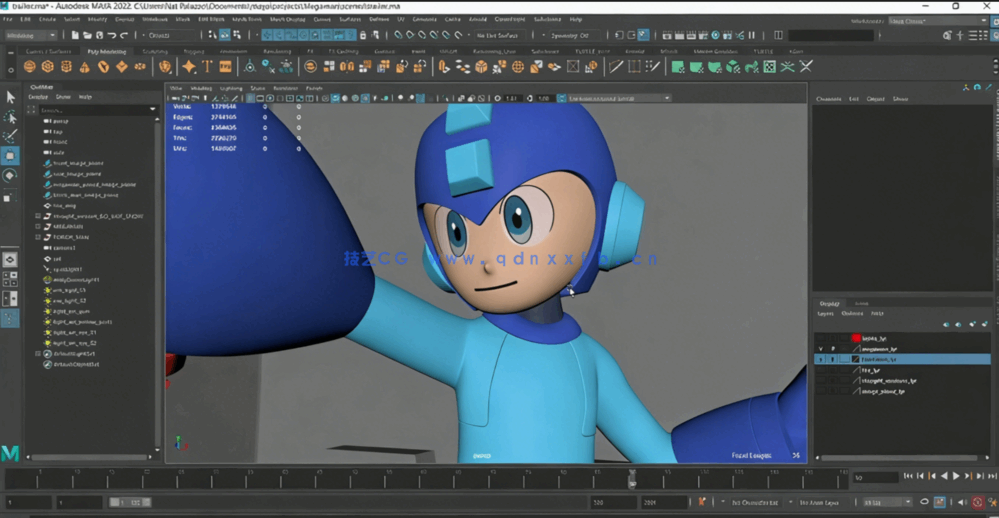Open the Mesh Display menu
Image resolution: width=999 pixels, height=518 pixels.
click(x=287, y=19)
